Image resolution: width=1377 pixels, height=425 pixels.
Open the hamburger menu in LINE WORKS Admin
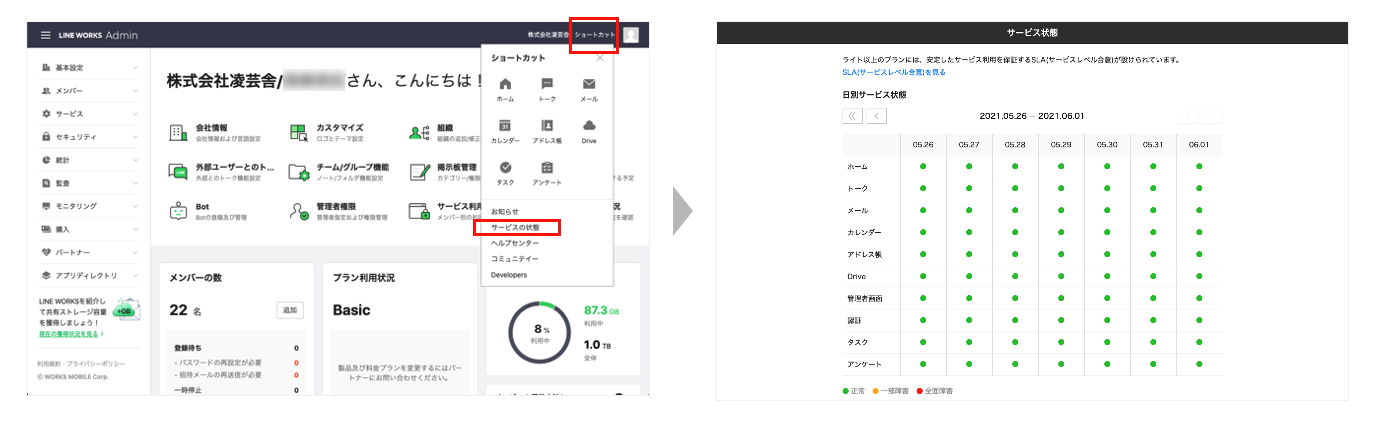click(x=45, y=35)
